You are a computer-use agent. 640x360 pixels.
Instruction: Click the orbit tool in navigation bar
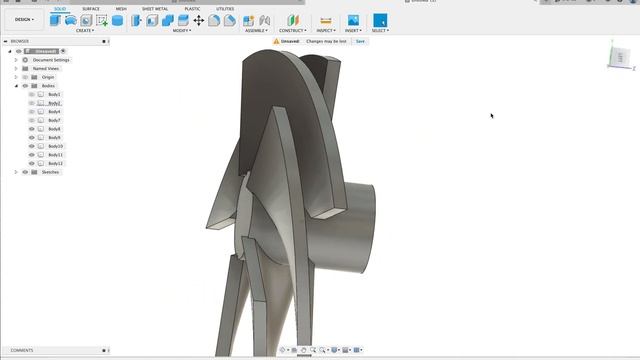[282, 350]
